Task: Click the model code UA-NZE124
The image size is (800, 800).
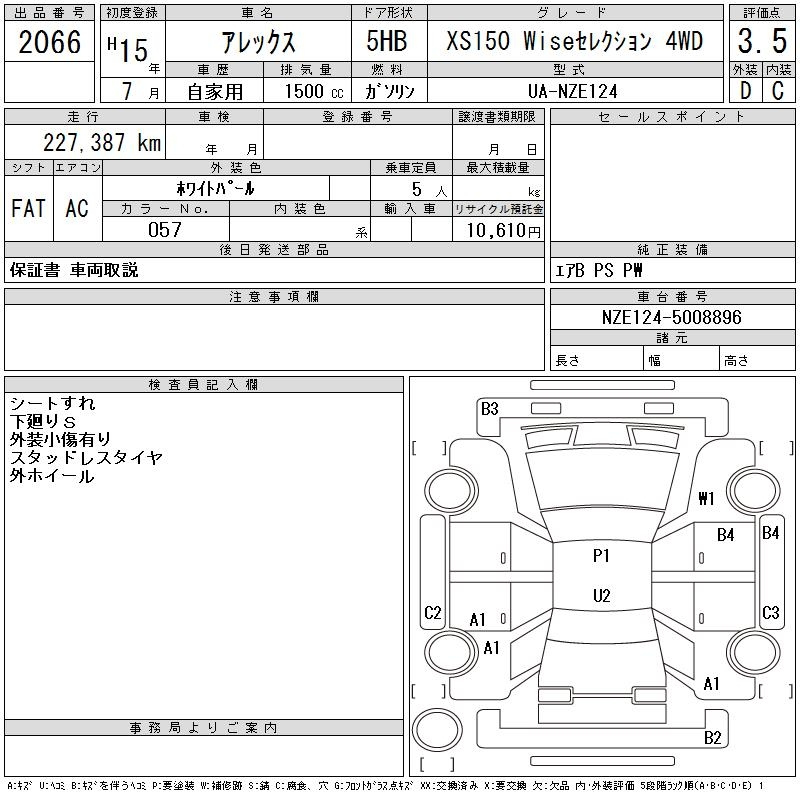Action: click(575, 91)
